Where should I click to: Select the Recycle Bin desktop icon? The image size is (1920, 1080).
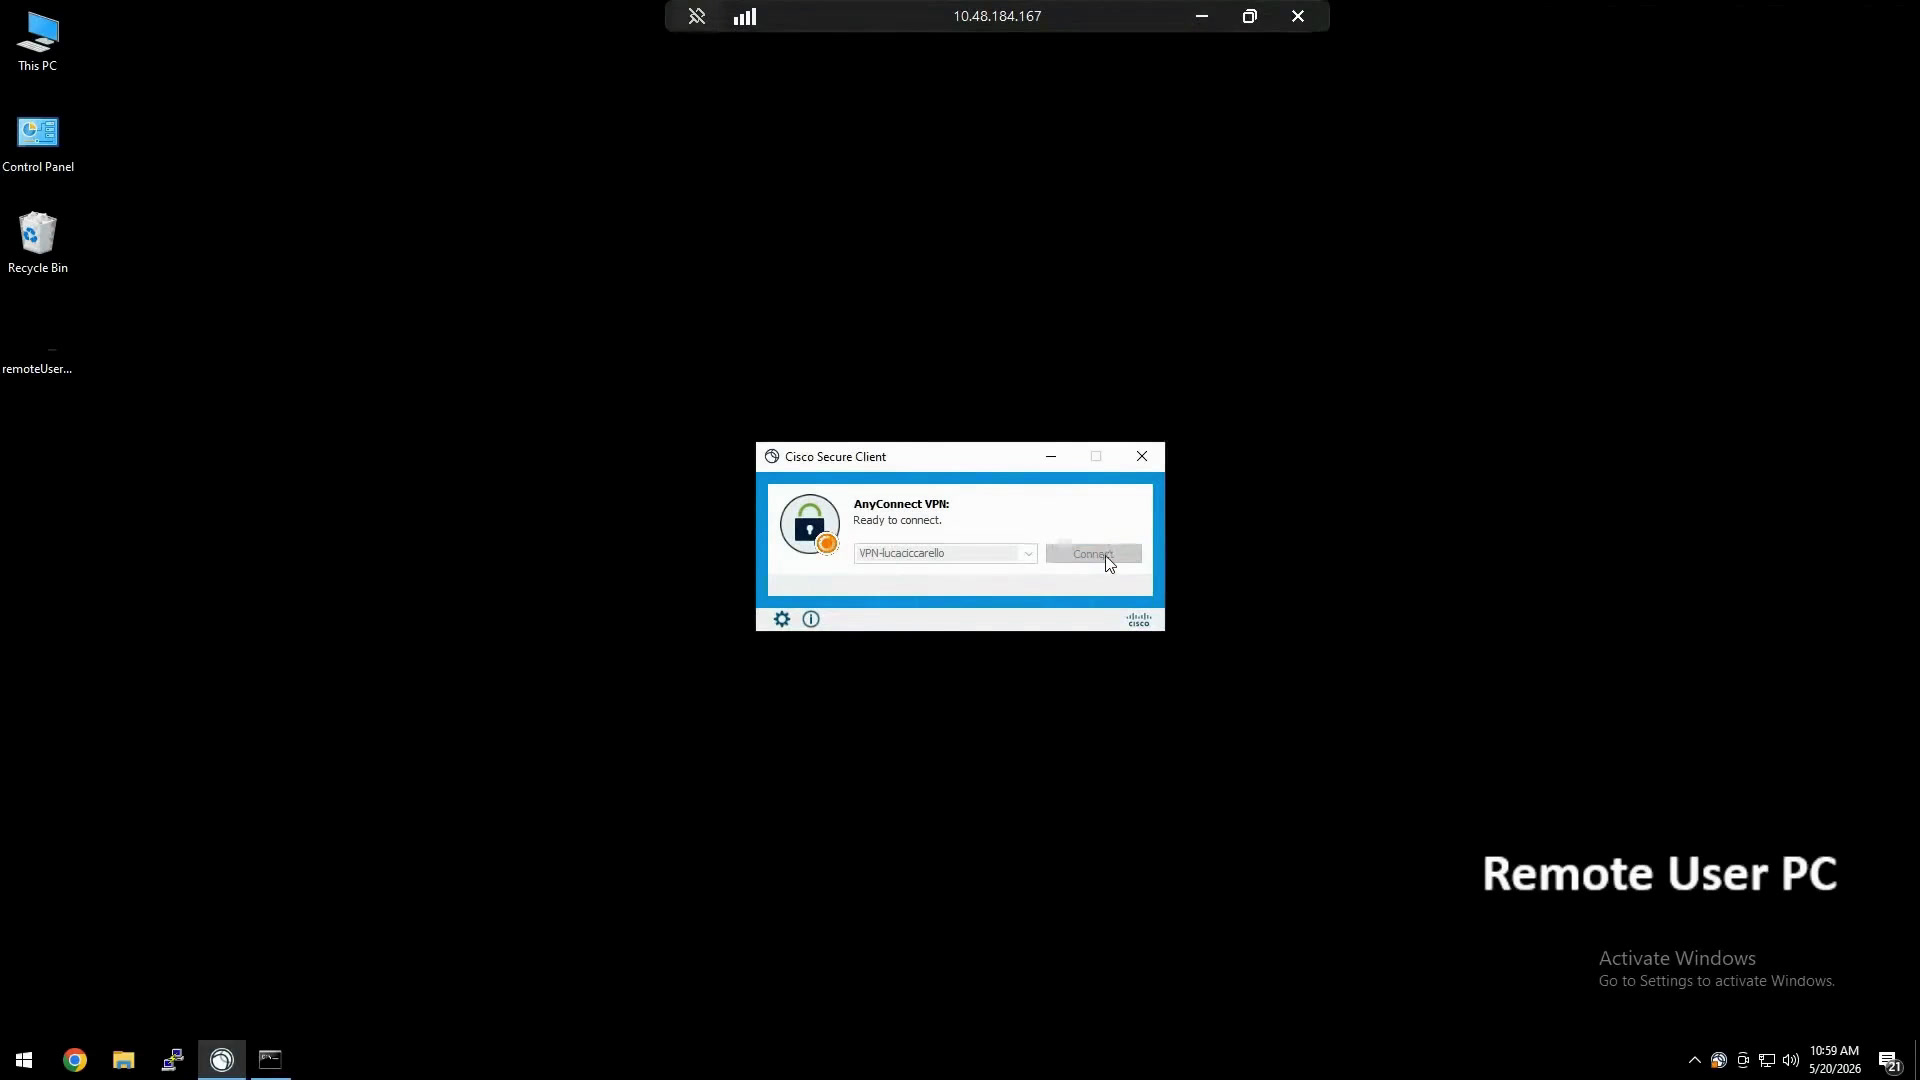coord(38,244)
